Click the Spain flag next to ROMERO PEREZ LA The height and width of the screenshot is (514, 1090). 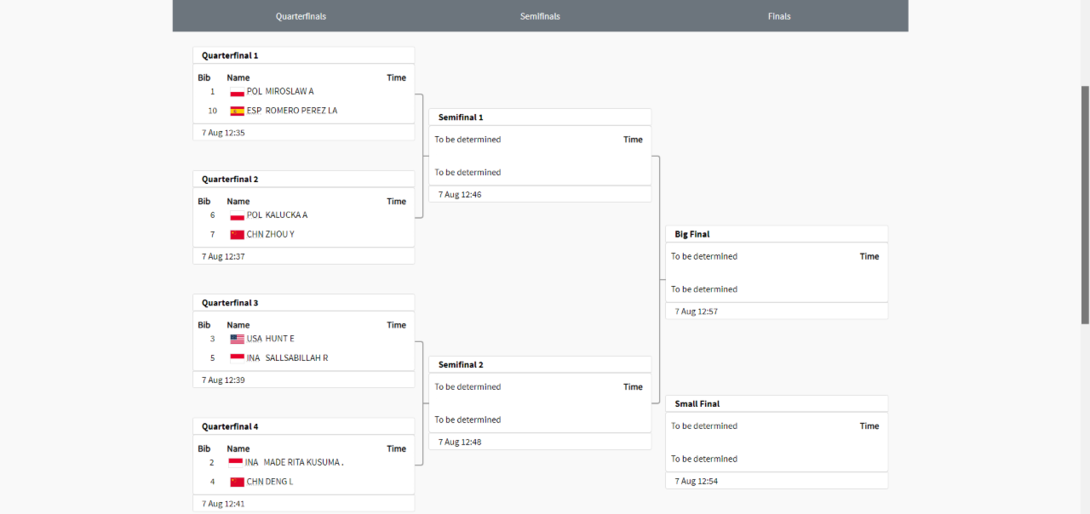click(x=237, y=111)
